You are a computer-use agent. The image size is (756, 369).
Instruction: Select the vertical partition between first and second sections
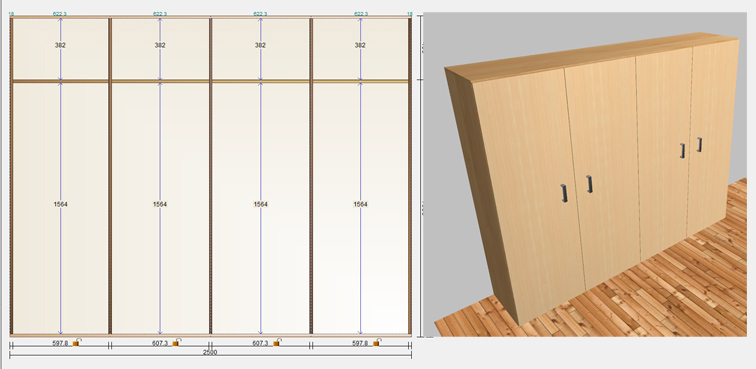click(110, 176)
